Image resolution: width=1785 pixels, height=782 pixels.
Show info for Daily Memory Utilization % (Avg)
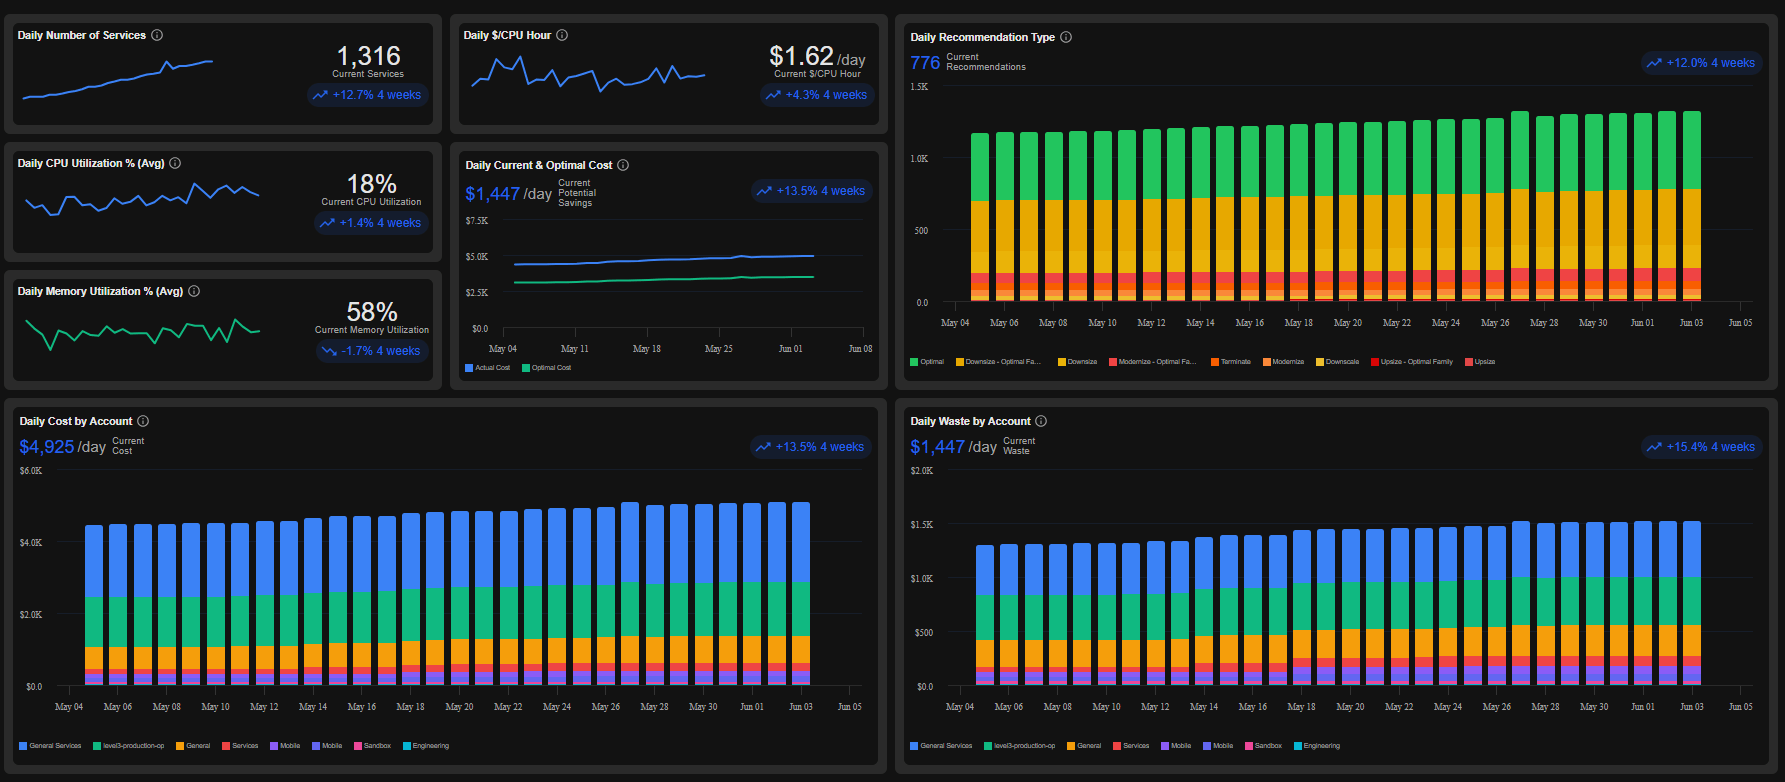click(x=194, y=291)
